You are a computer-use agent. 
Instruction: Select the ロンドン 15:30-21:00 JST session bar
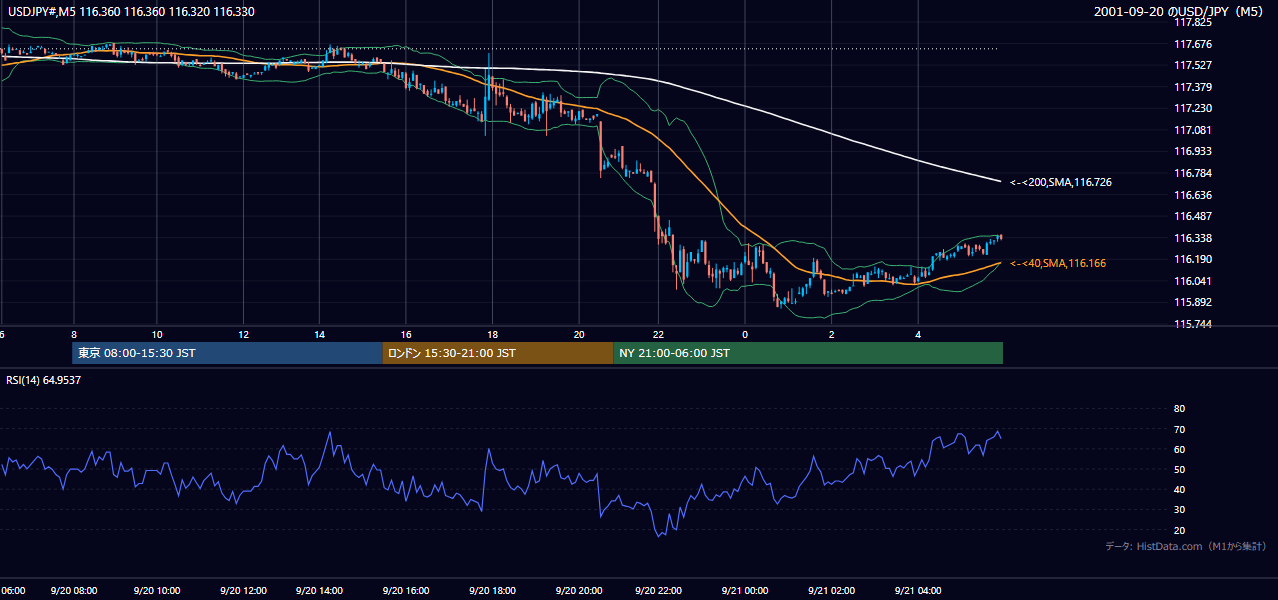pos(497,353)
